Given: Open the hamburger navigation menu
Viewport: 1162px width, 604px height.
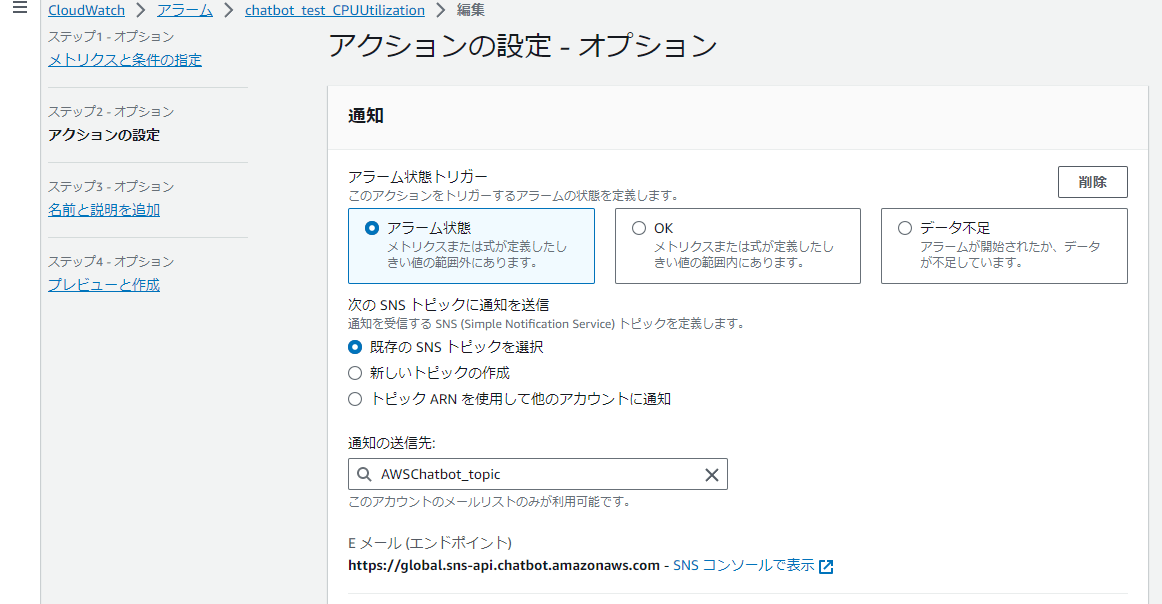Looking at the screenshot, I should (x=20, y=8).
